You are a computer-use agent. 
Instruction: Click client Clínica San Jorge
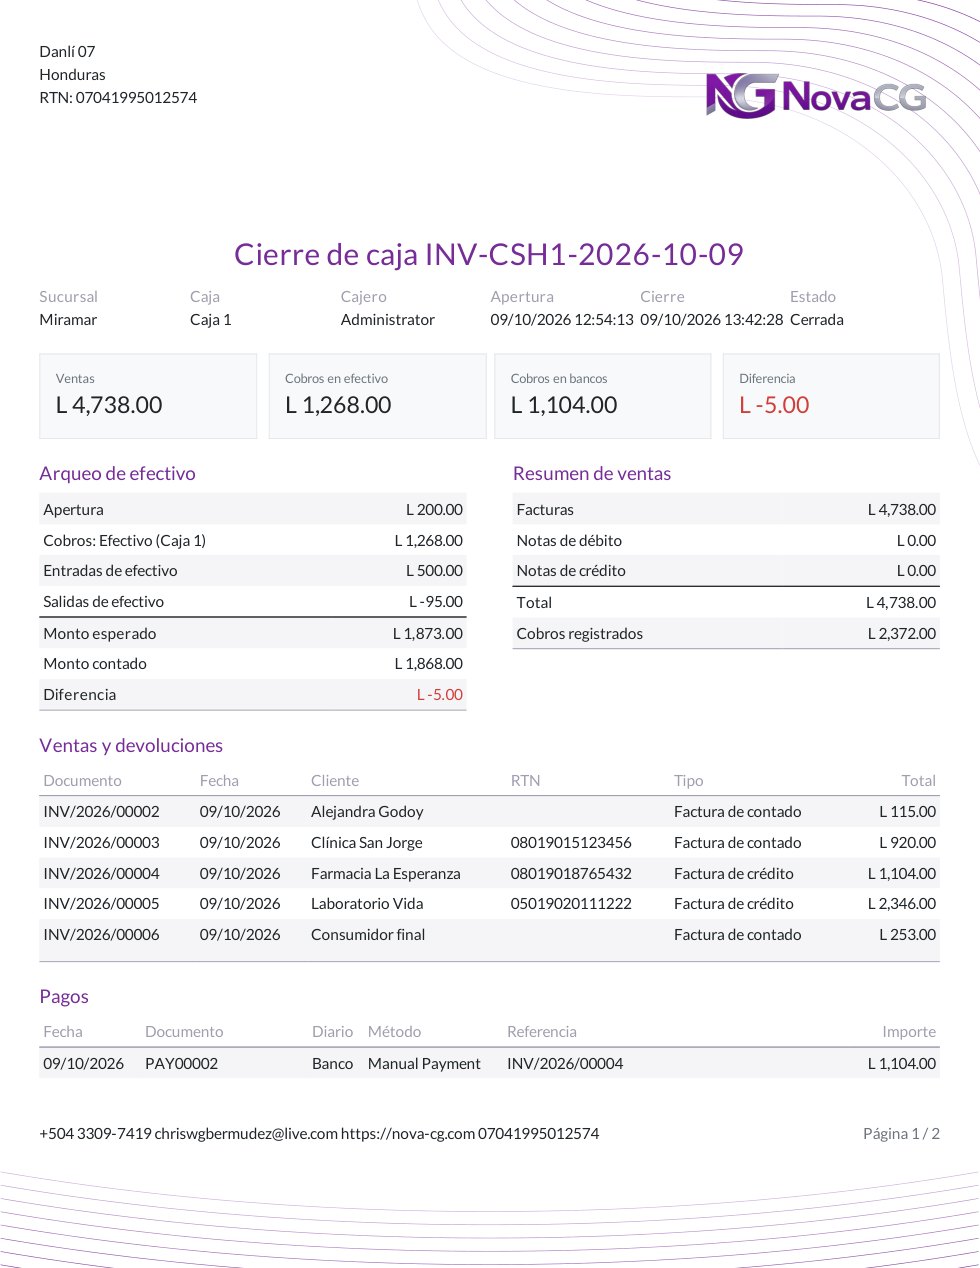pos(367,843)
